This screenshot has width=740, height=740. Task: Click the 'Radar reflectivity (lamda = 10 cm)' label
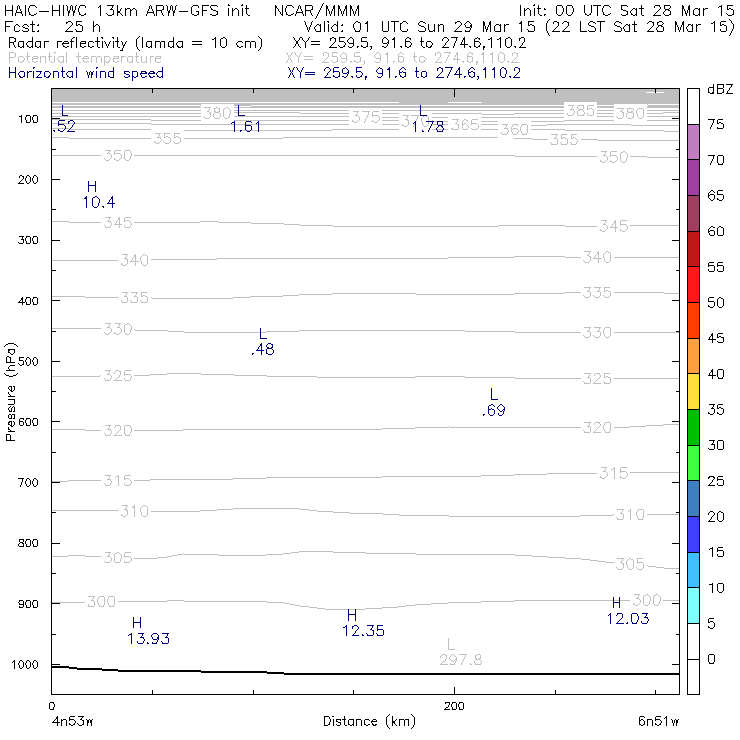point(135,43)
